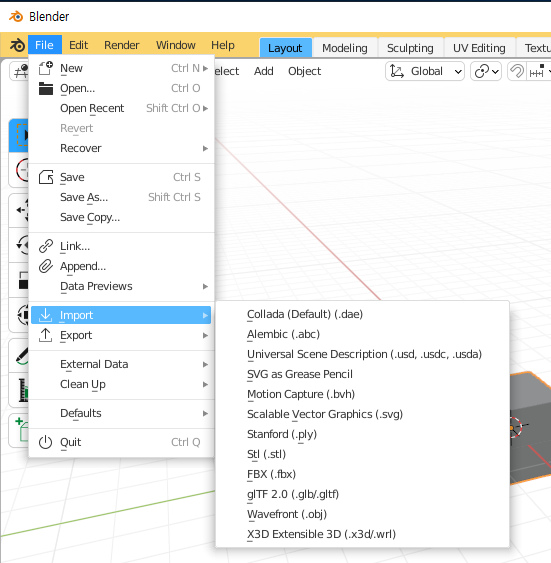The image size is (551, 563).
Task: Expand the External Data submenu
Action: click(x=205, y=364)
